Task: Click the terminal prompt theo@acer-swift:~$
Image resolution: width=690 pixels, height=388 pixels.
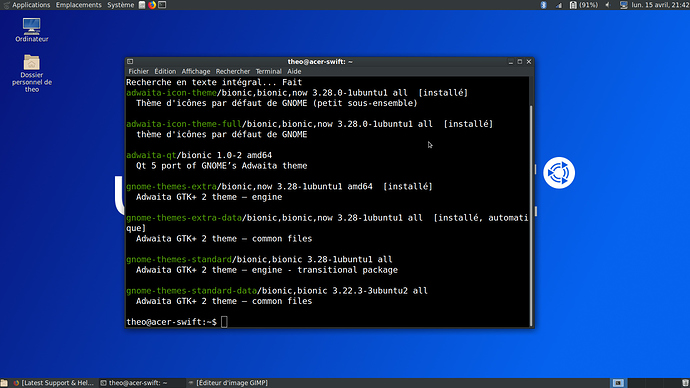Action: pos(171,322)
